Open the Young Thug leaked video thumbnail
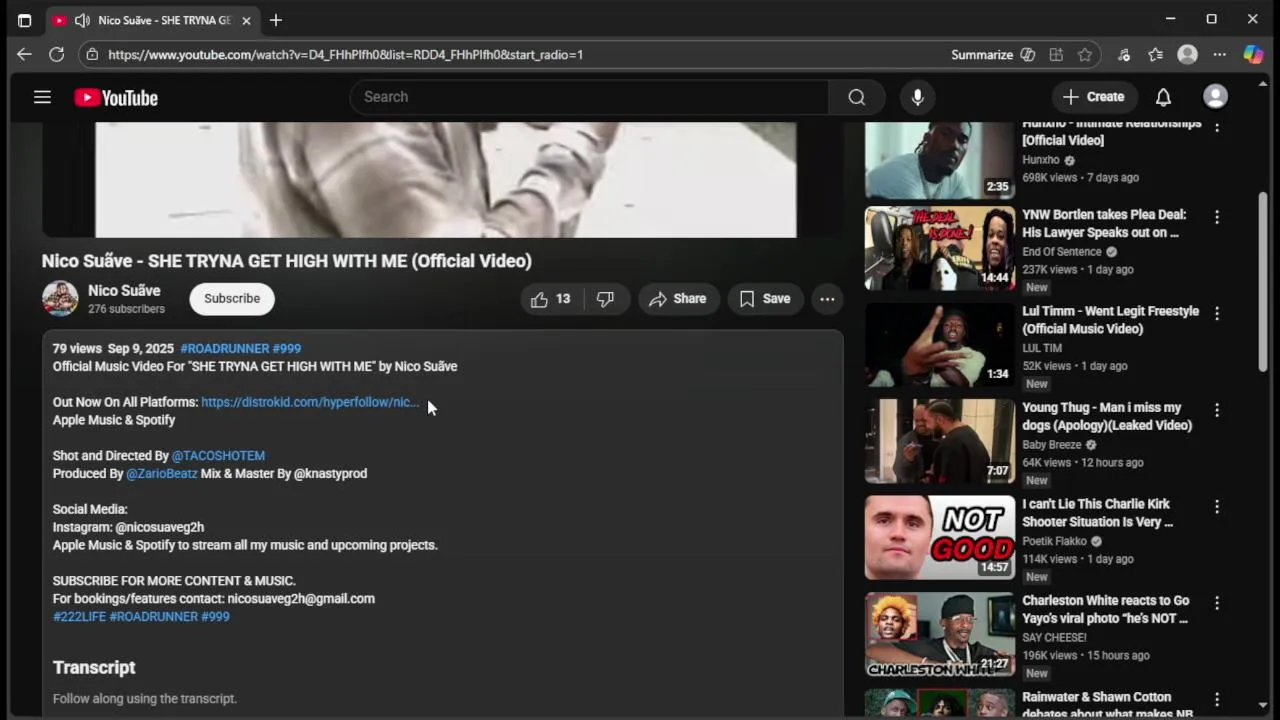This screenshot has width=1280, height=720. pos(939,441)
